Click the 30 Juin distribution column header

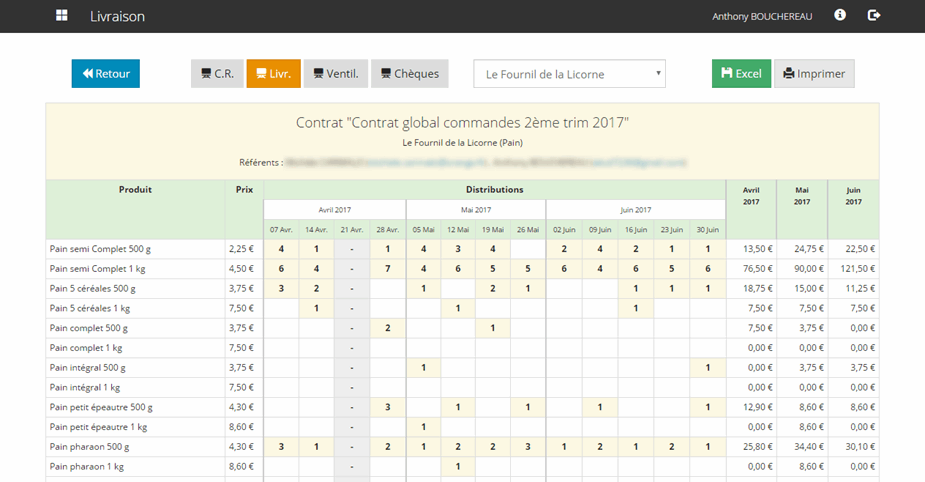click(x=707, y=229)
